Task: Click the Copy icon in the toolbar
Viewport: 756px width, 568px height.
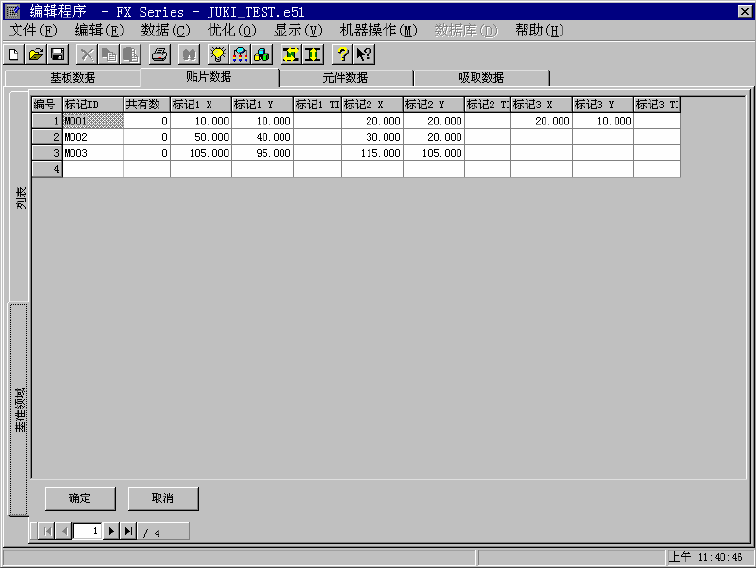Action: coord(108,54)
